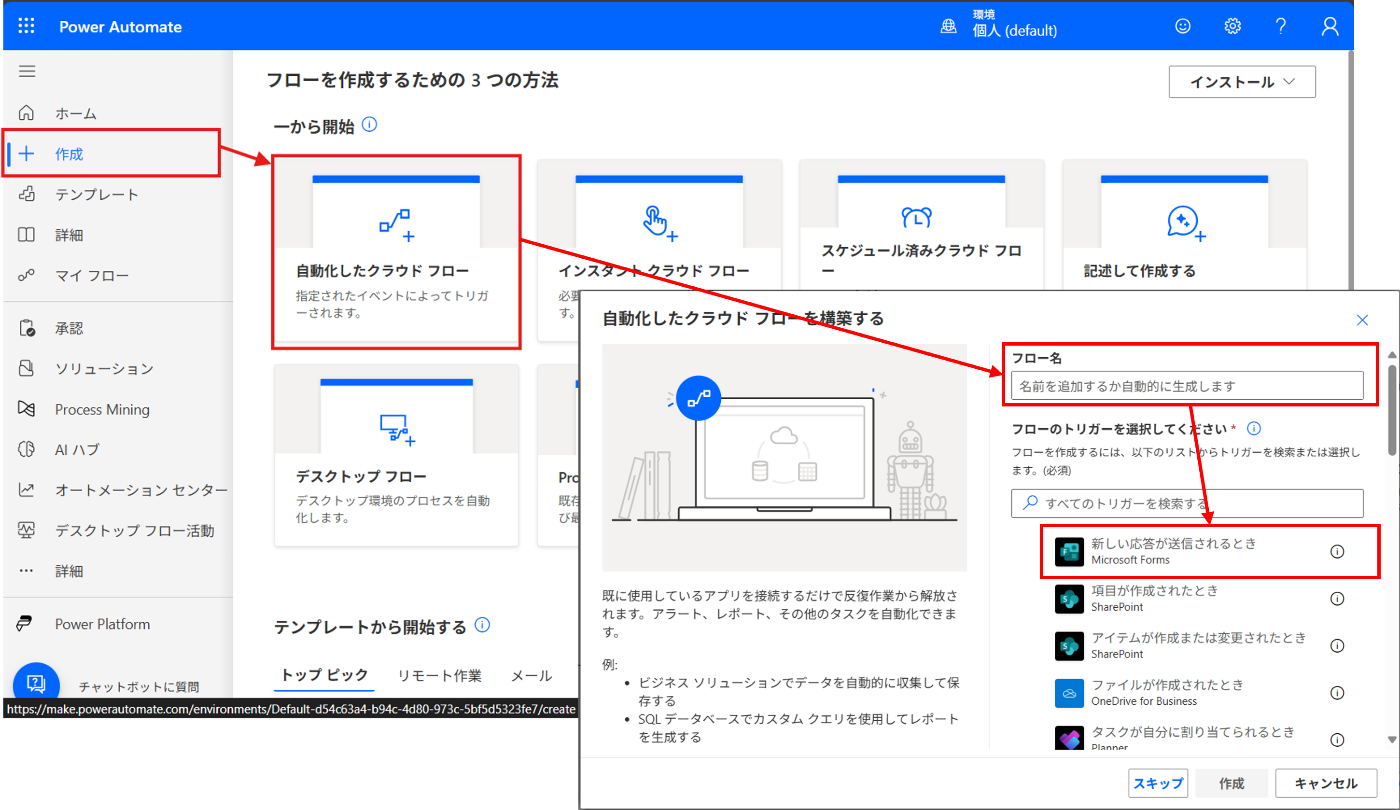This screenshot has height=810, width=1400.
Task: Click the フロー名 input field
Action: 1187,386
